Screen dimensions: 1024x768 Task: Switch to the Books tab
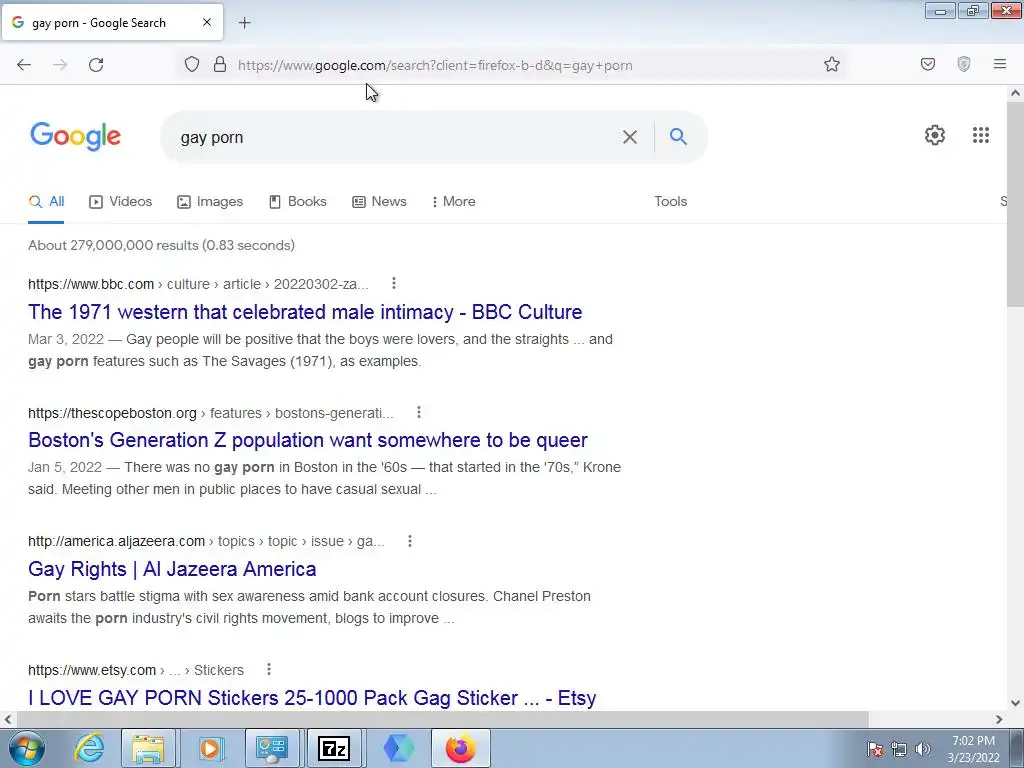pos(298,202)
